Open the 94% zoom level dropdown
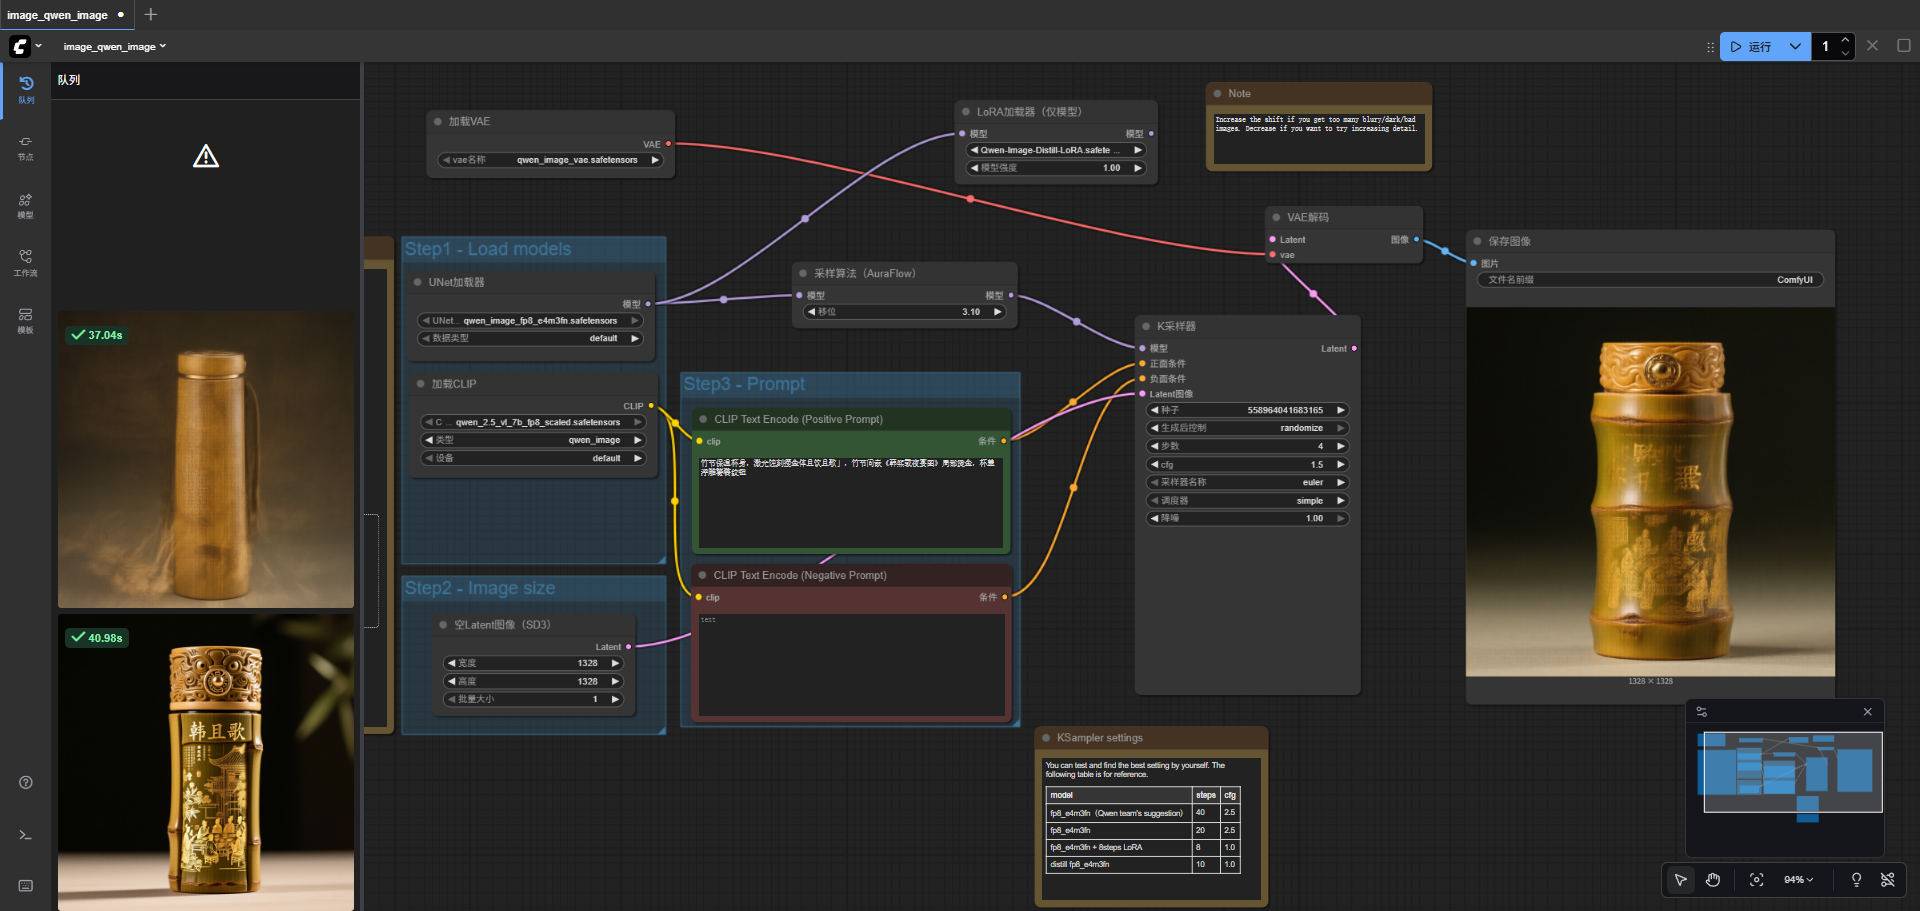The width and height of the screenshot is (1920, 911). (x=1798, y=880)
